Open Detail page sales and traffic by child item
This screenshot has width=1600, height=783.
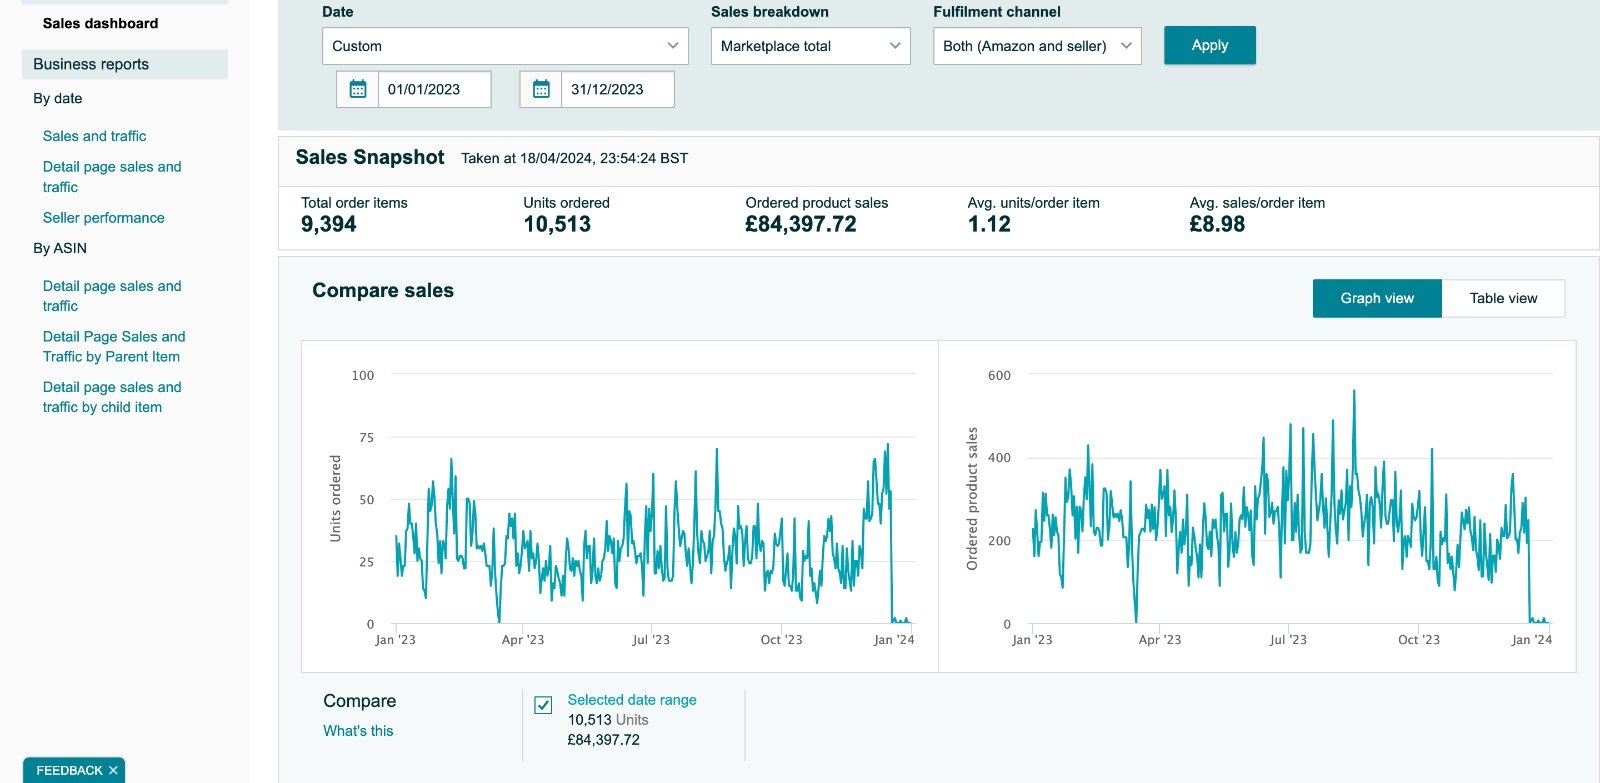coord(112,397)
